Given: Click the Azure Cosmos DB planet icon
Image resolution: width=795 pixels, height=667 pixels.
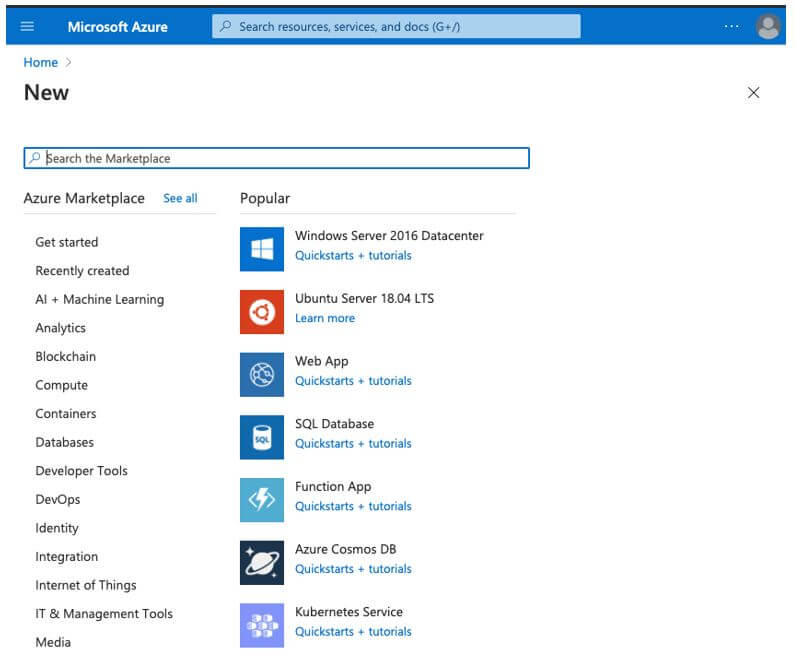Looking at the screenshot, I should point(262,563).
